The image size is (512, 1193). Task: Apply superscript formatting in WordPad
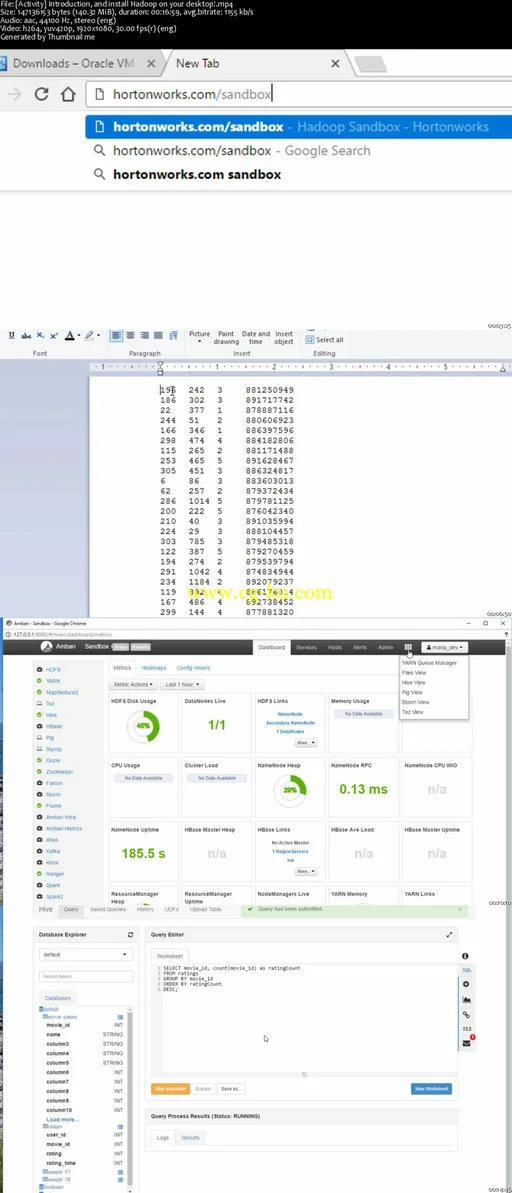point(54,335)
